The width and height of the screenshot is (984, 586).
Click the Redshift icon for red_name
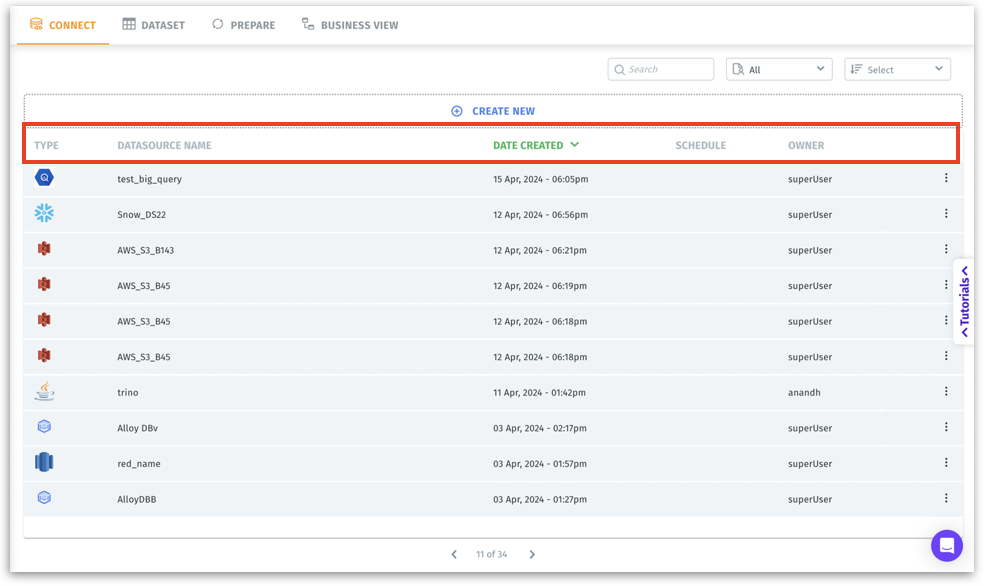click(44, 462)
